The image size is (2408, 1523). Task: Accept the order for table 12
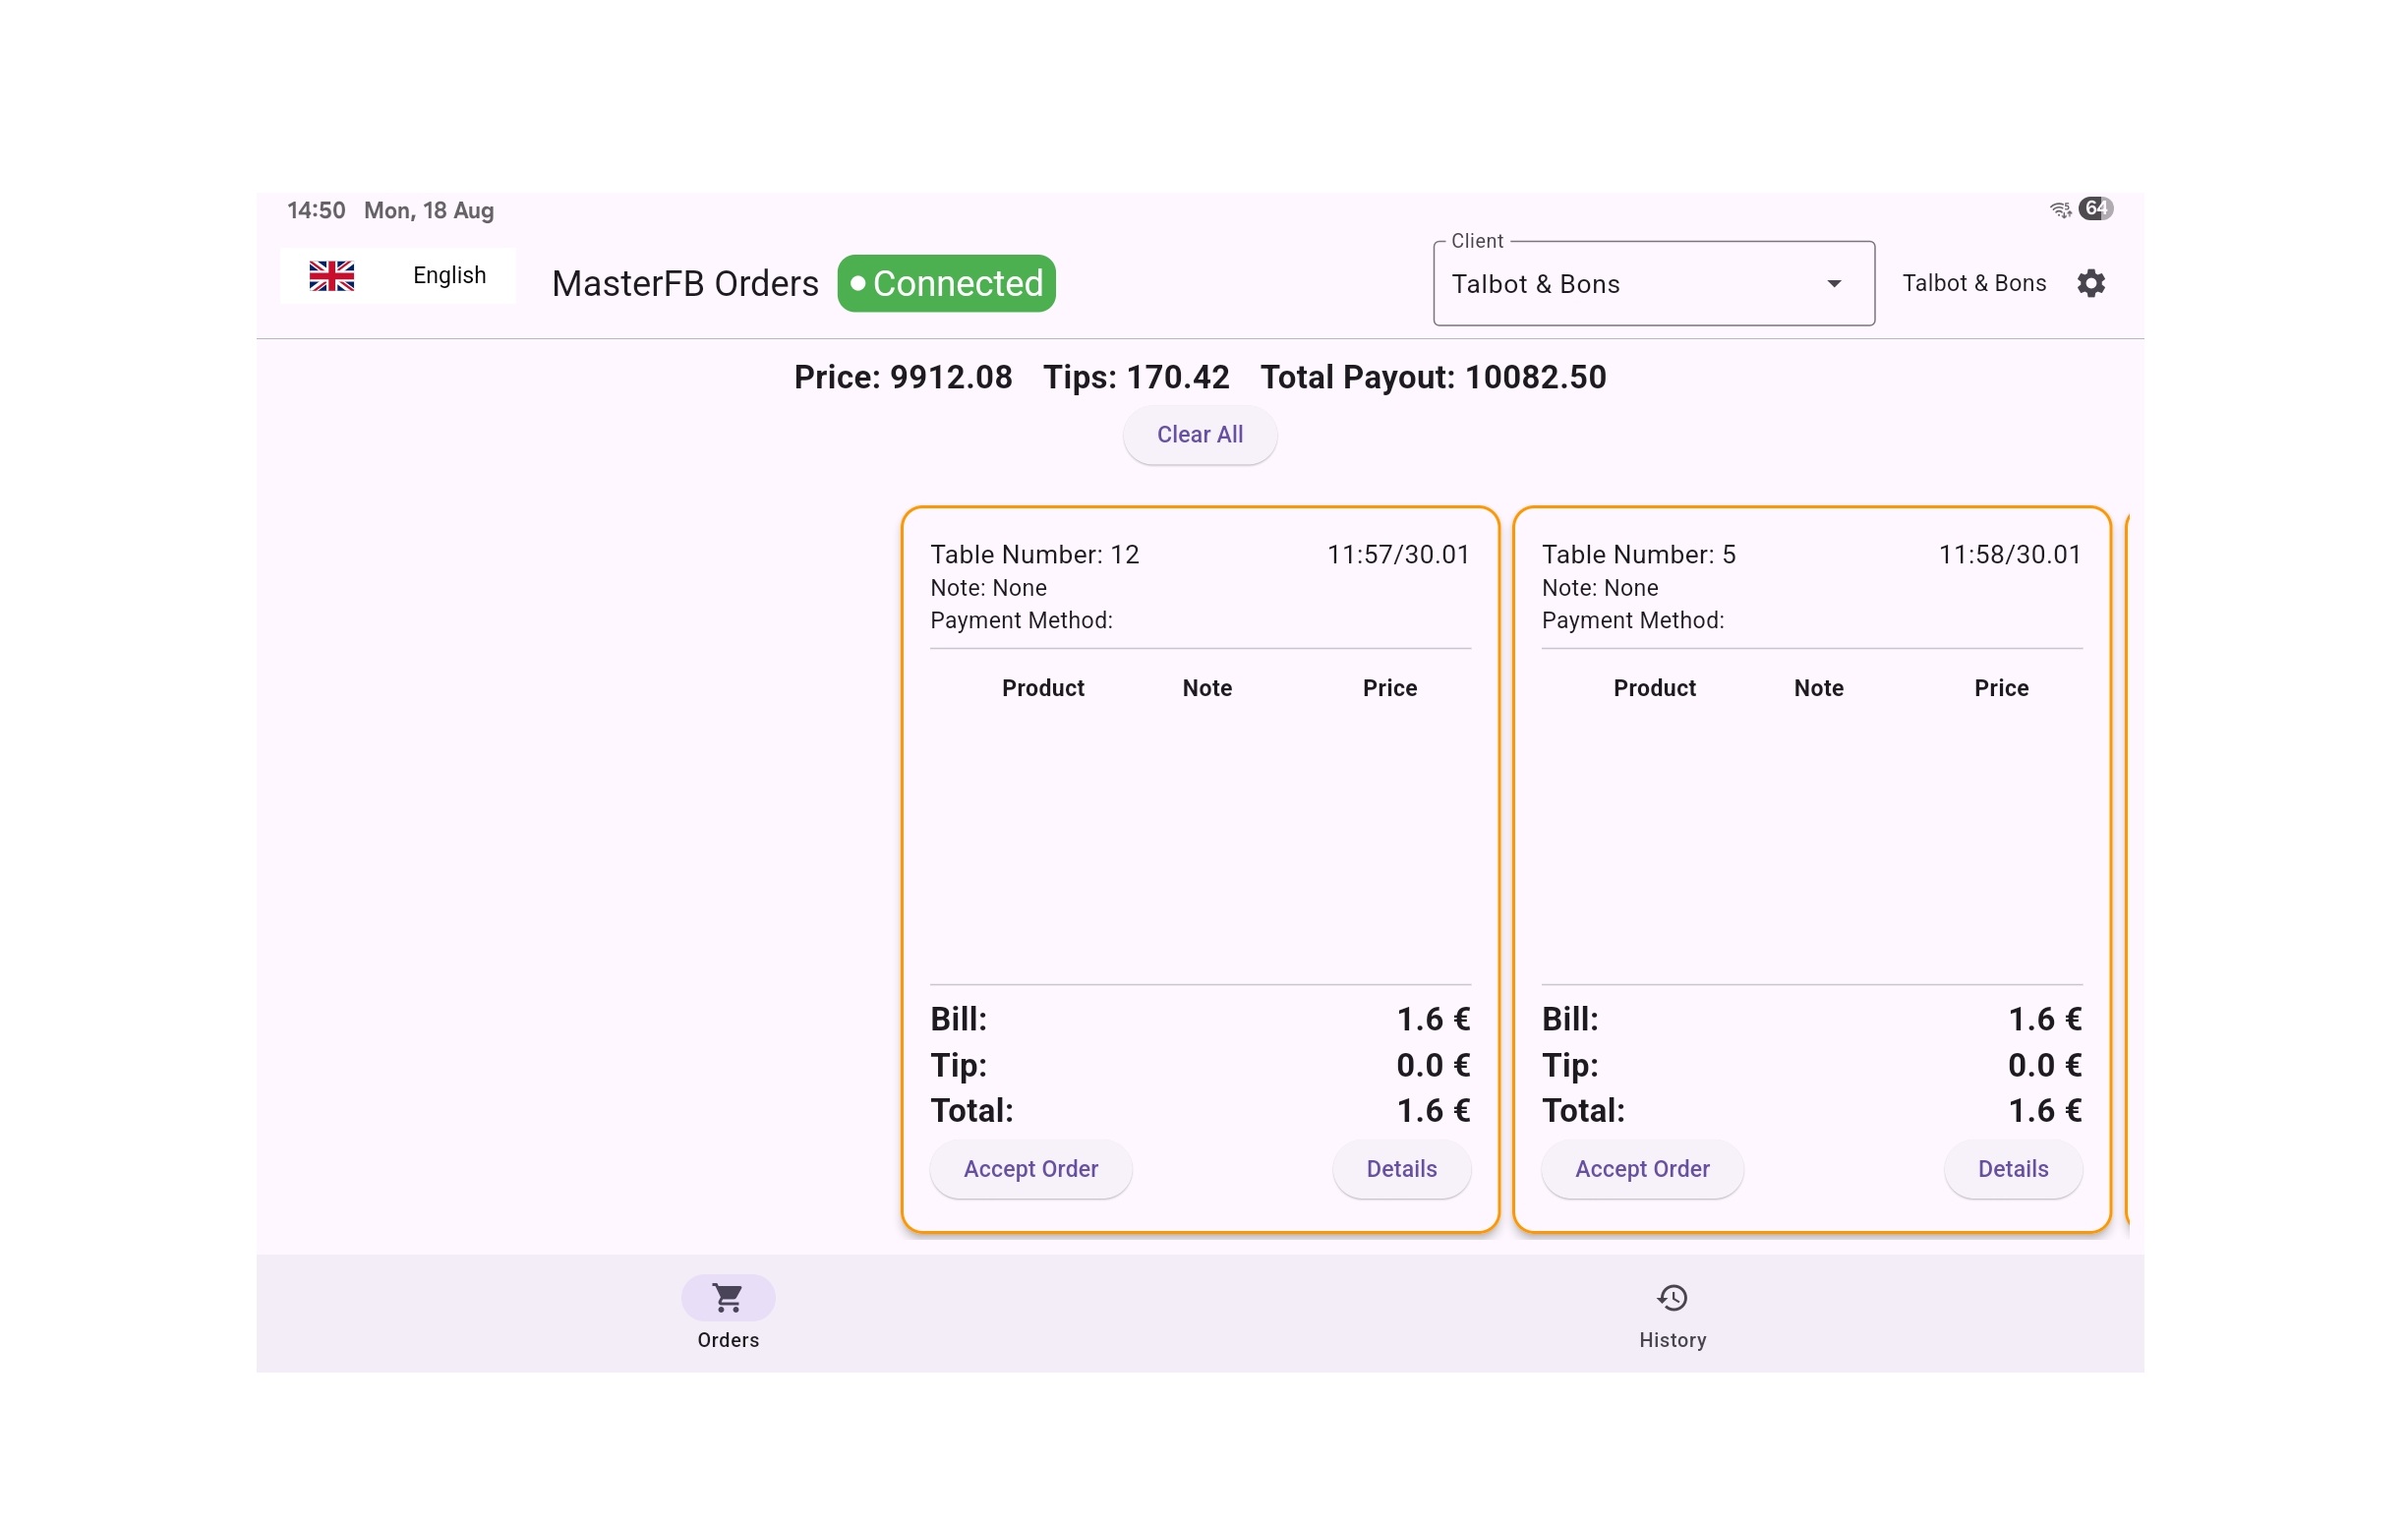coord(1030,1169)
